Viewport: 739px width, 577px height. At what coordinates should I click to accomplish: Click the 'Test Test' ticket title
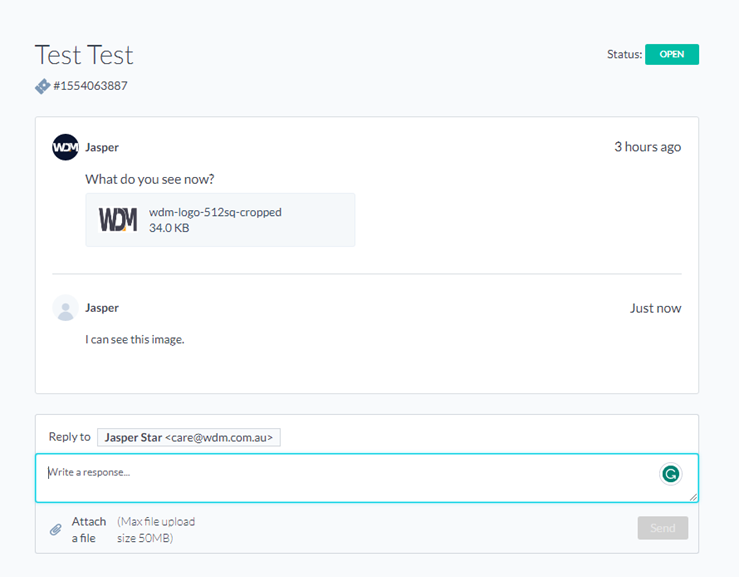coord(84,54)
